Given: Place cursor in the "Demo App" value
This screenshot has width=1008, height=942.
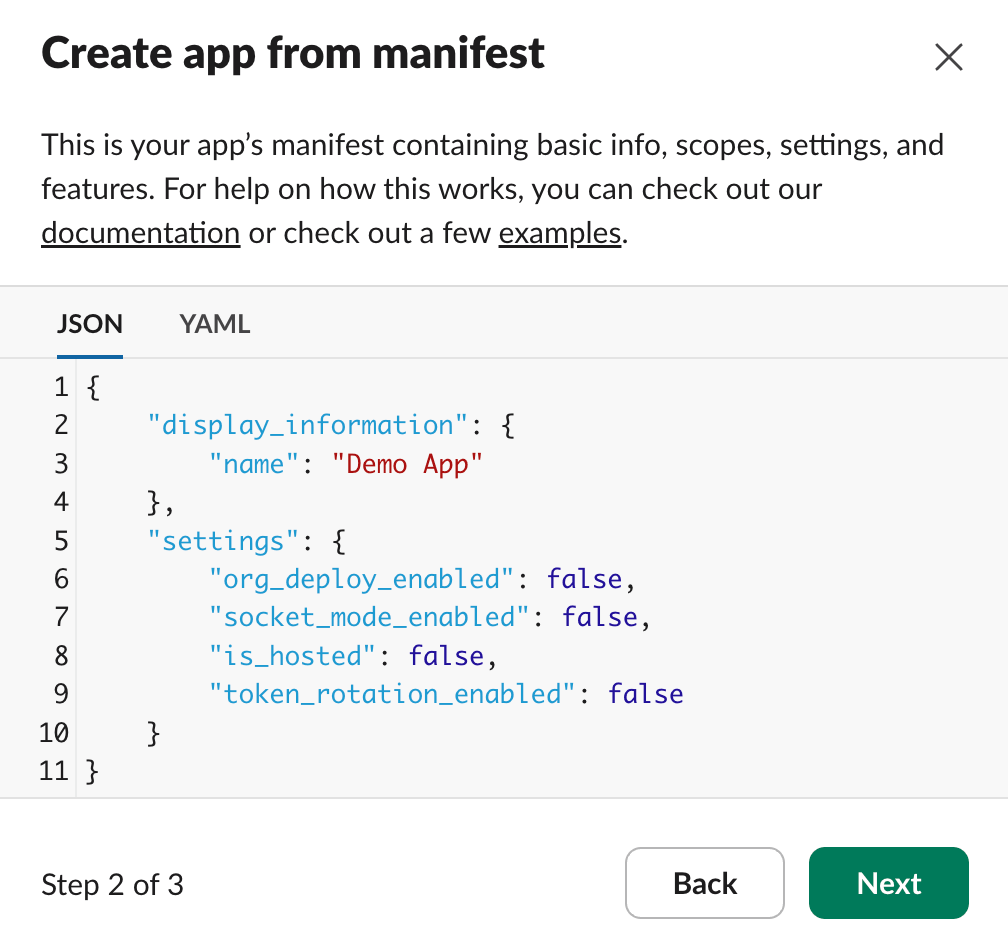Looking at the screenshot, I should pyautogui.click(x=408, y=464).
